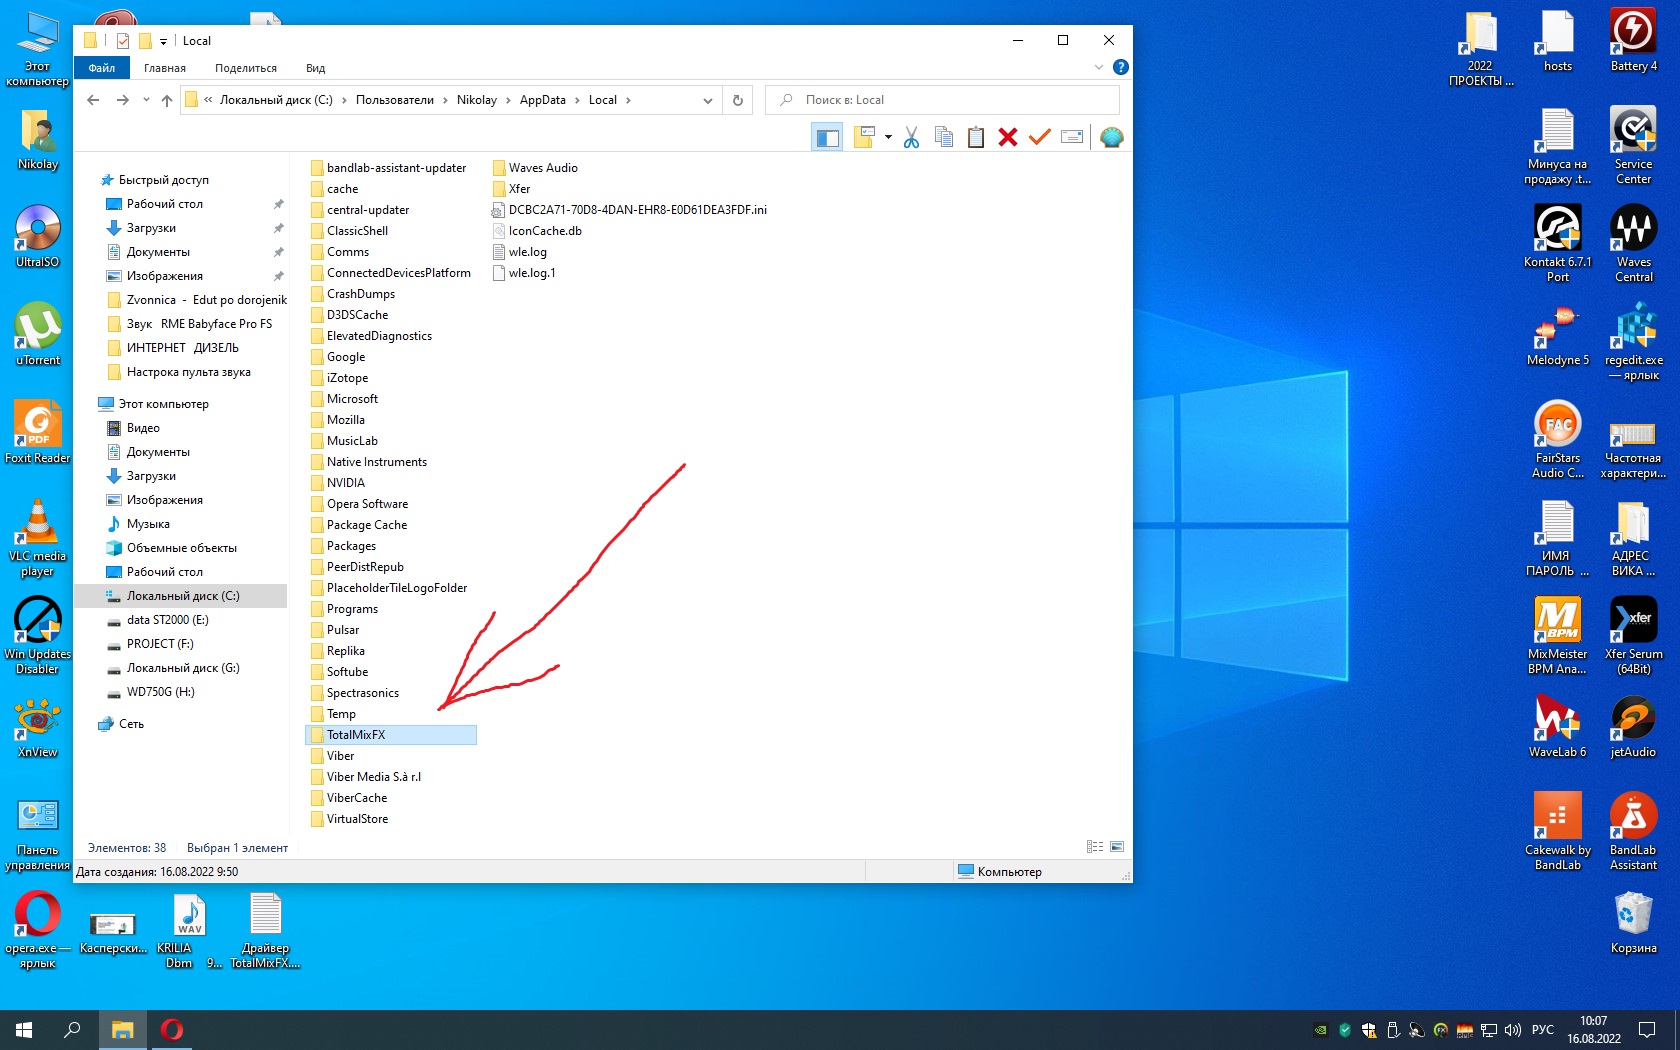Click the envelope icon in the Explorer toolbar

(1072, 137)
